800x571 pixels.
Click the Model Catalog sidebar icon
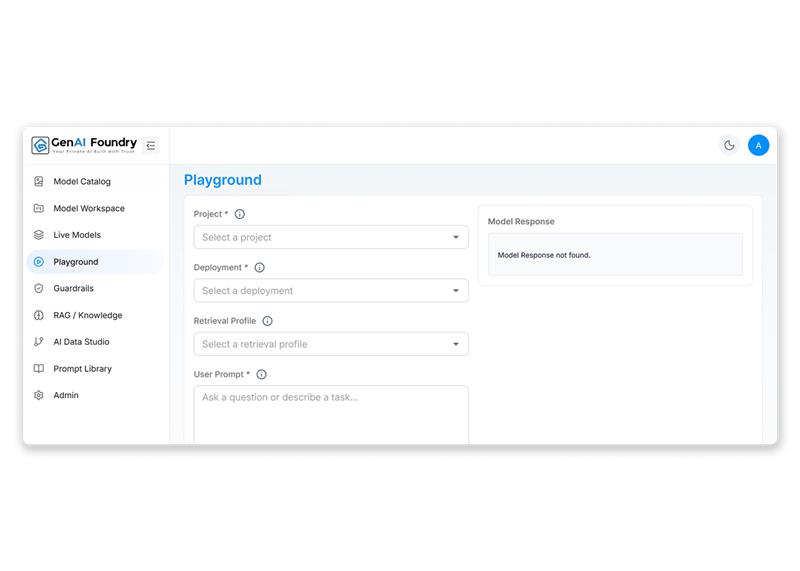pos(39,182)
